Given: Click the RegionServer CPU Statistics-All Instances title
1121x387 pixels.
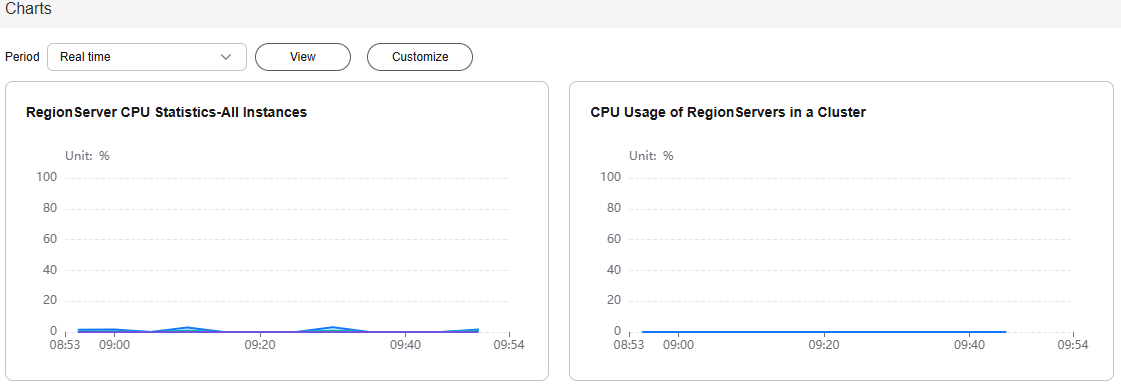Looking at the screenshot, I should [167, 112].
